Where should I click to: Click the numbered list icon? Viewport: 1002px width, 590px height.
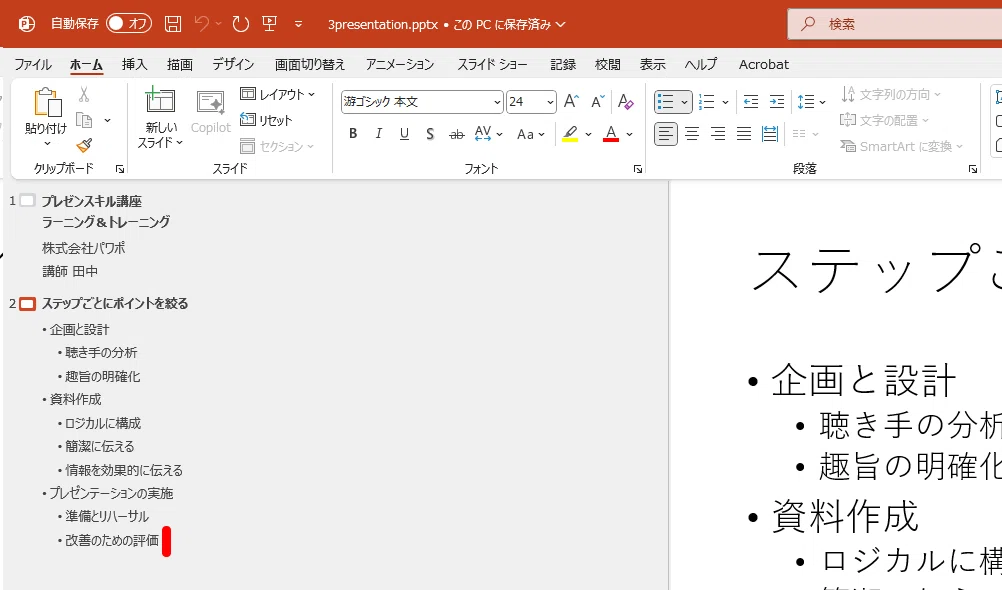click(x=707, y=102)
